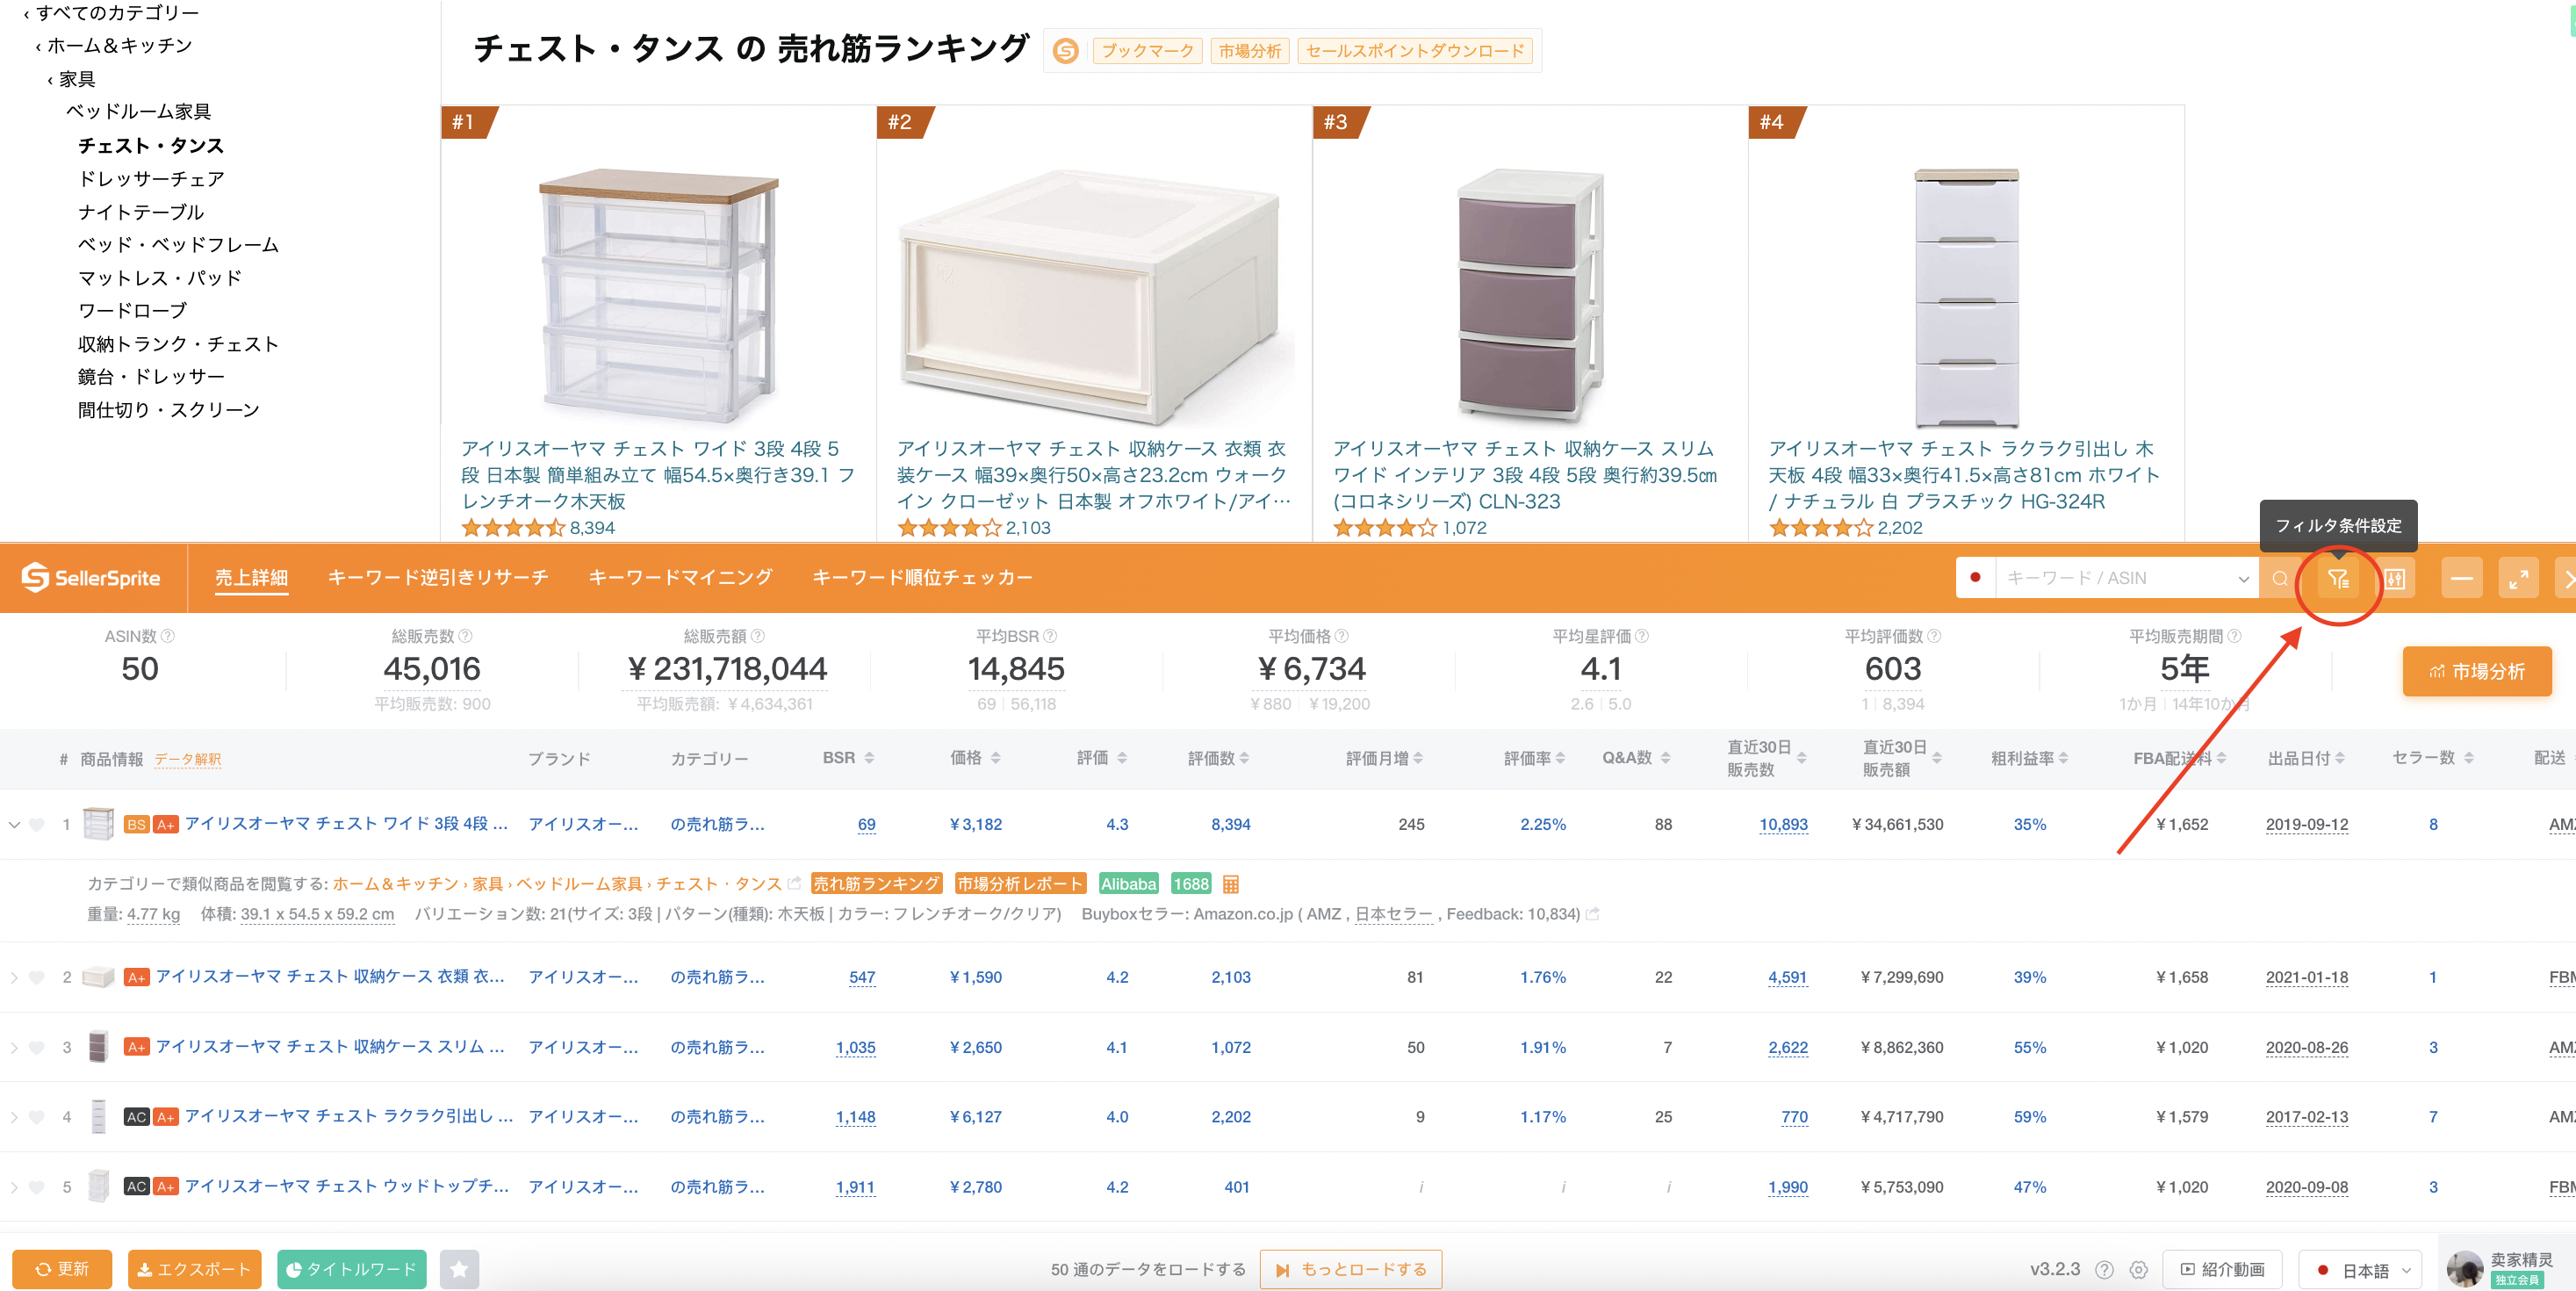Expand row 4 details chevron
2576x1291 pixels.
pos(14,1116)
